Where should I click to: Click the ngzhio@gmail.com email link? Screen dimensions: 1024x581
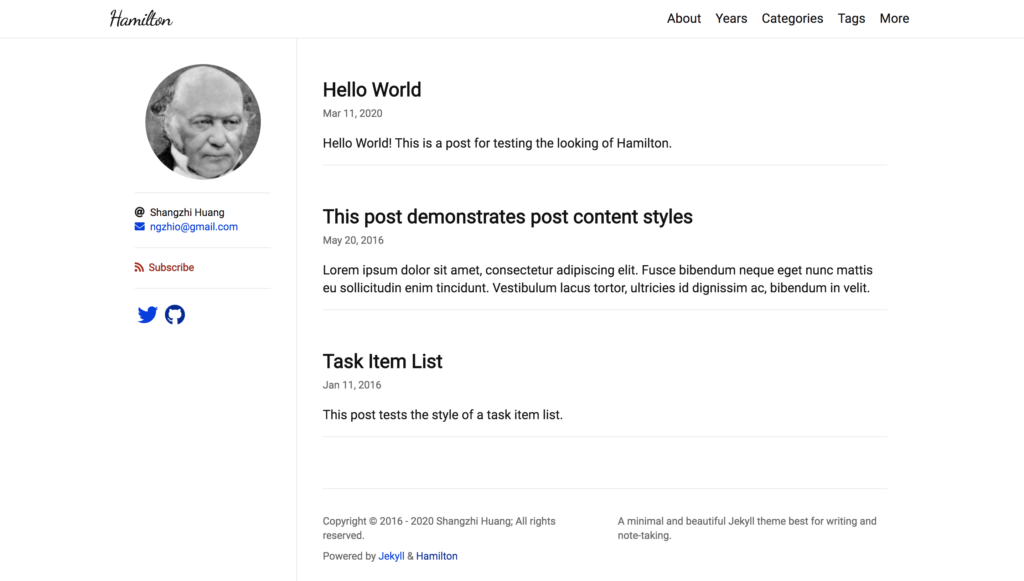[x=194, y=227]
